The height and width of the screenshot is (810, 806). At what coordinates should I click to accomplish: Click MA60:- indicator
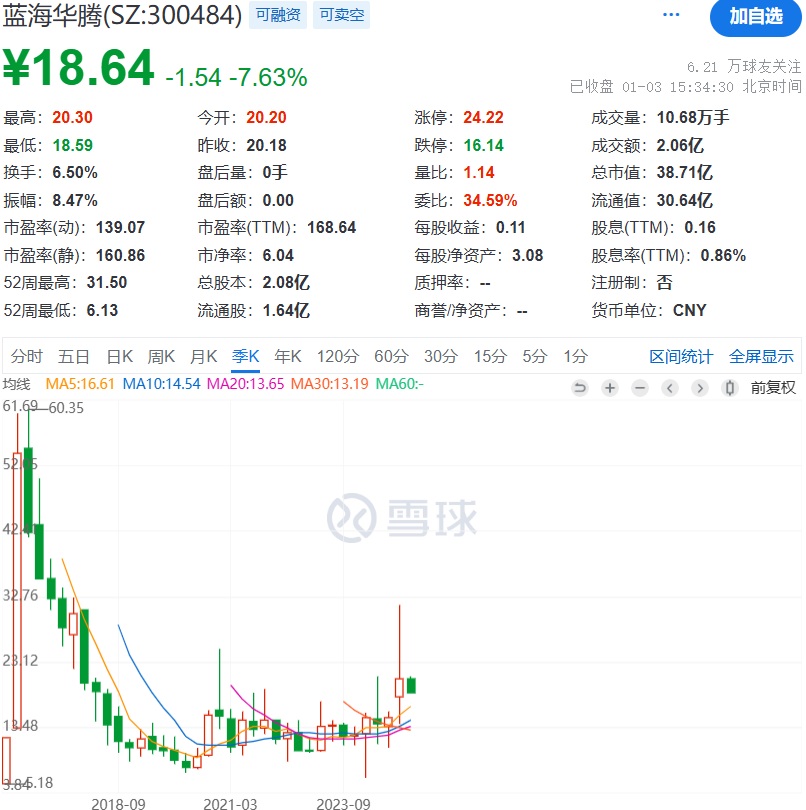coord(399,384)
